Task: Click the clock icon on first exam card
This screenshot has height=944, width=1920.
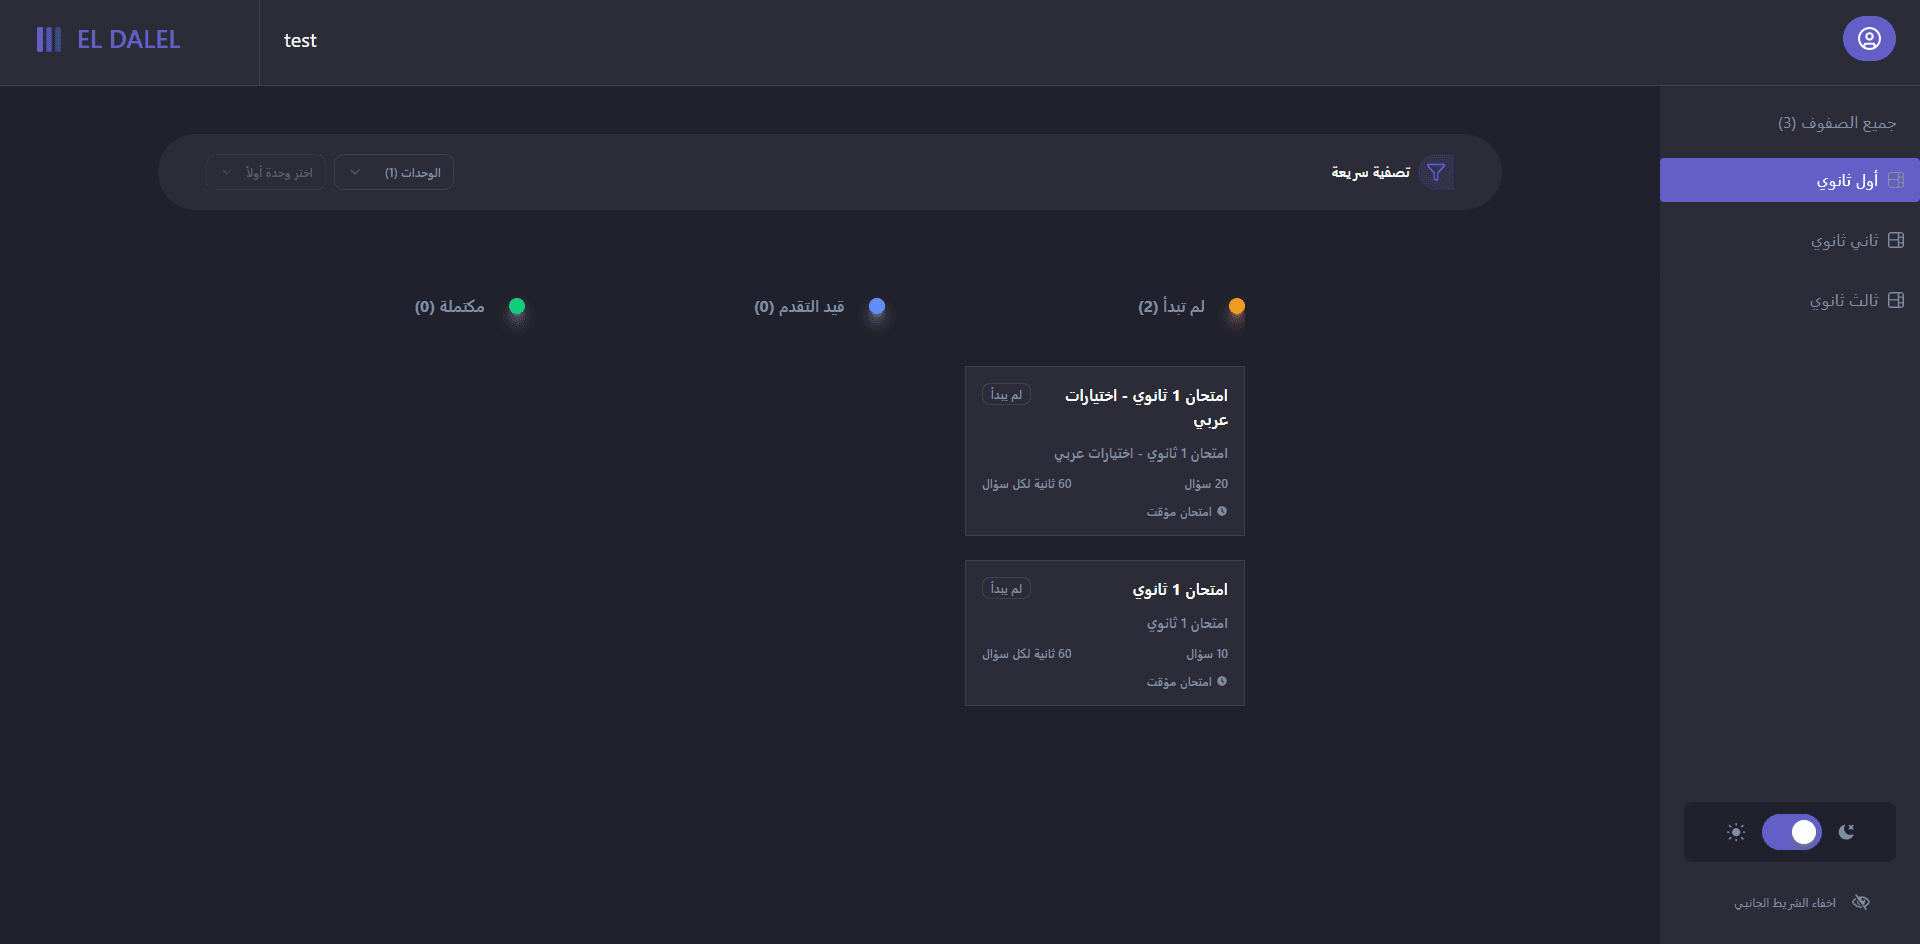Action: (1222, 511)
